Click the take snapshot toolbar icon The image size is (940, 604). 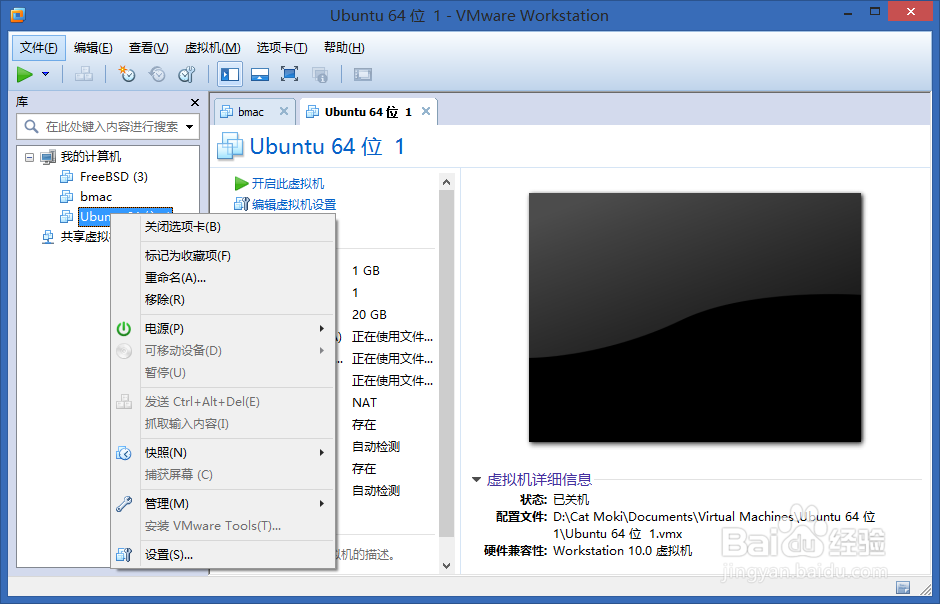pos(126,74)
